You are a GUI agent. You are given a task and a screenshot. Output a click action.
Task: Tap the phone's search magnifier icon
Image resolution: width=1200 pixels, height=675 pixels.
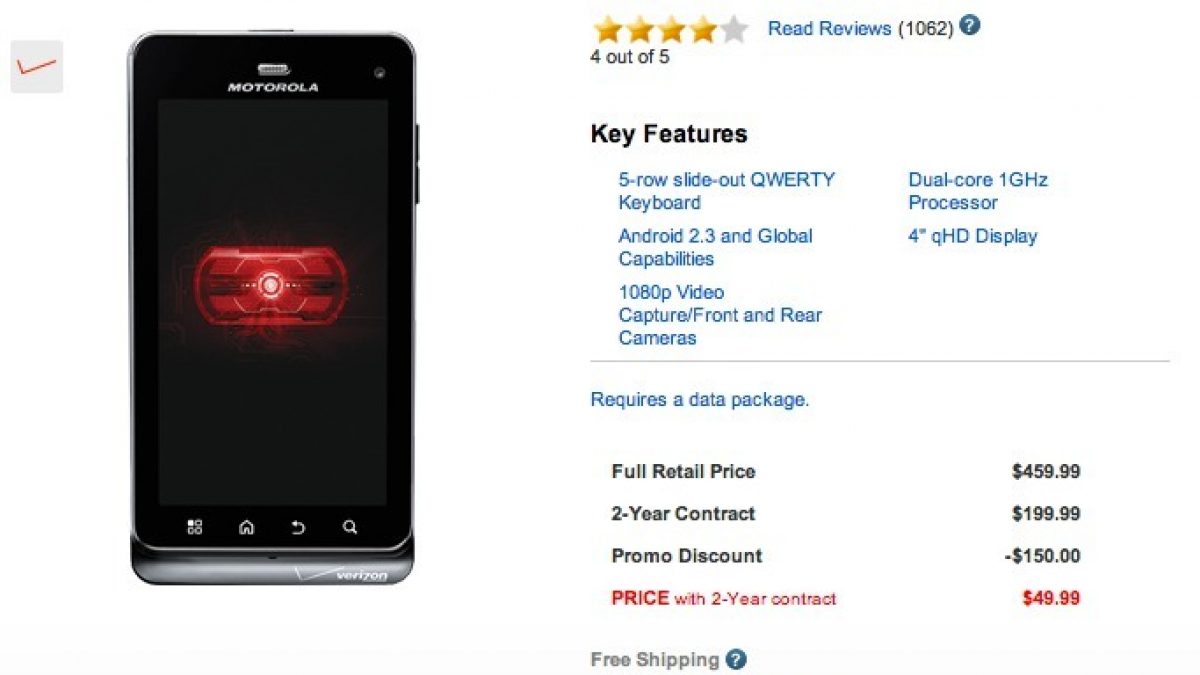[x=349, y=527]
